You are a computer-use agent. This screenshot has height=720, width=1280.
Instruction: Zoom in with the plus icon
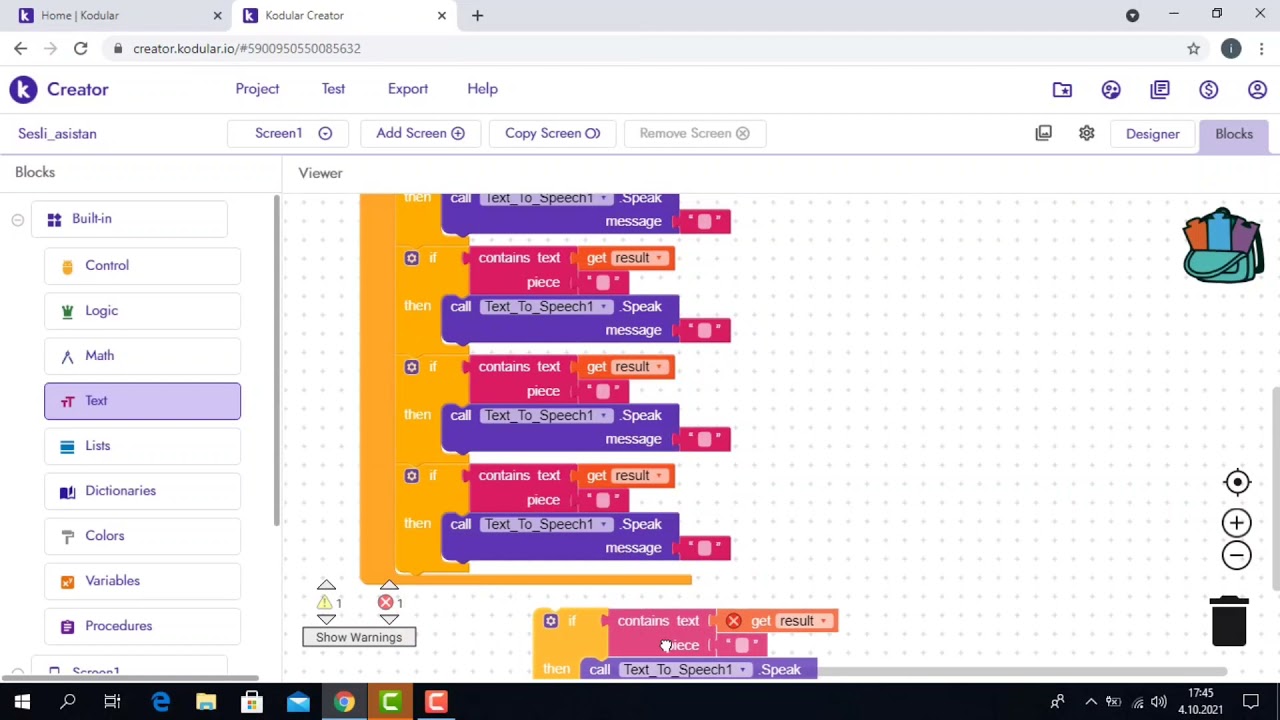pos(1237,523)
